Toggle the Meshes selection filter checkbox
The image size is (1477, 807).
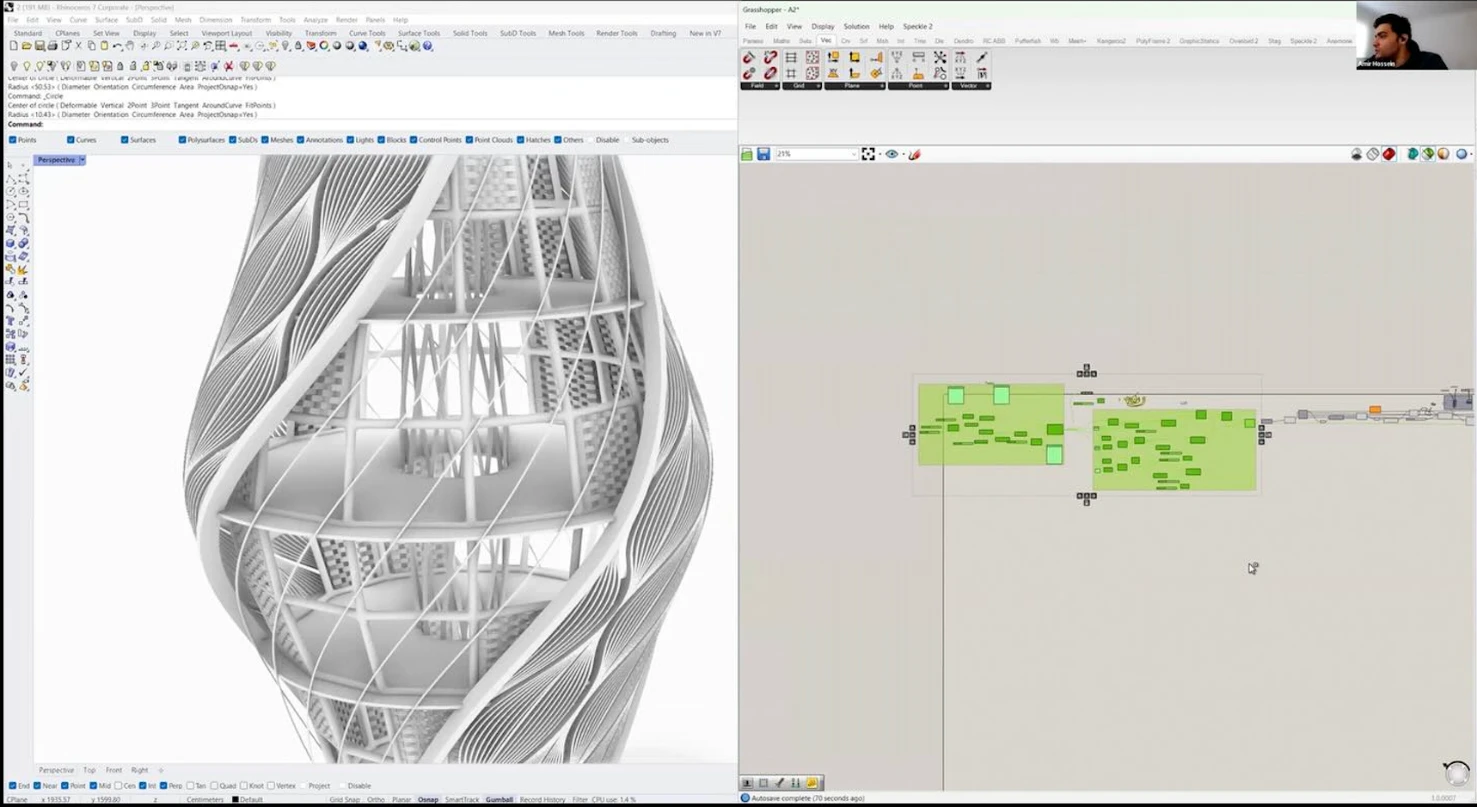265,140
